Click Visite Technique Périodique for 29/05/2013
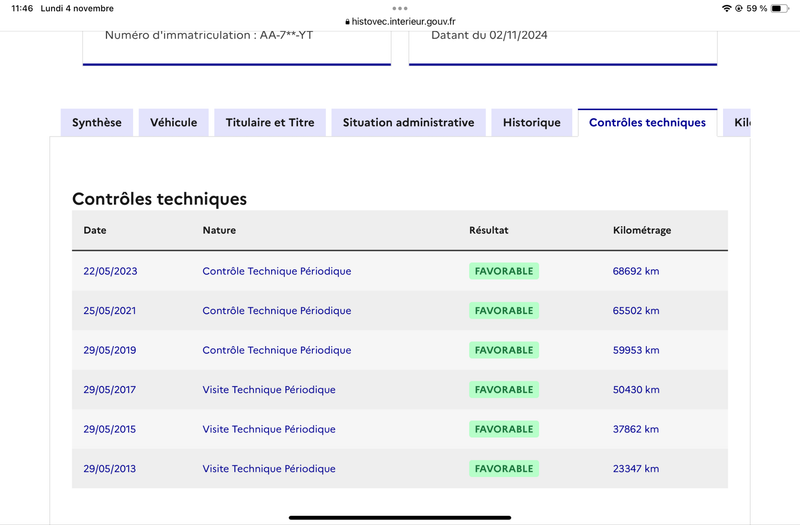The image size is (800, 525). (269, 468)
